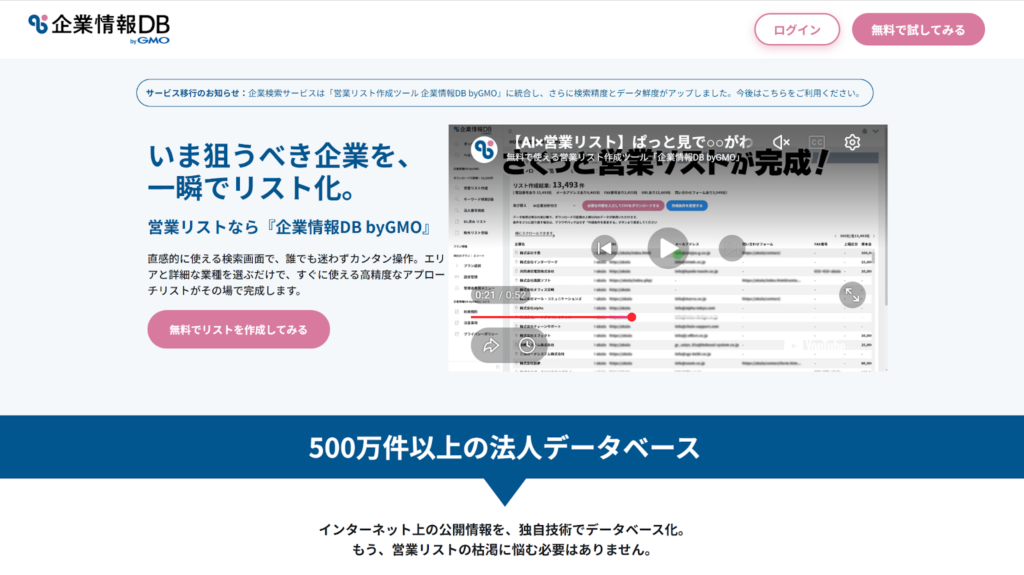
Task: Click the video title 【AI×営業リスト】
Action: click(628, 142)
